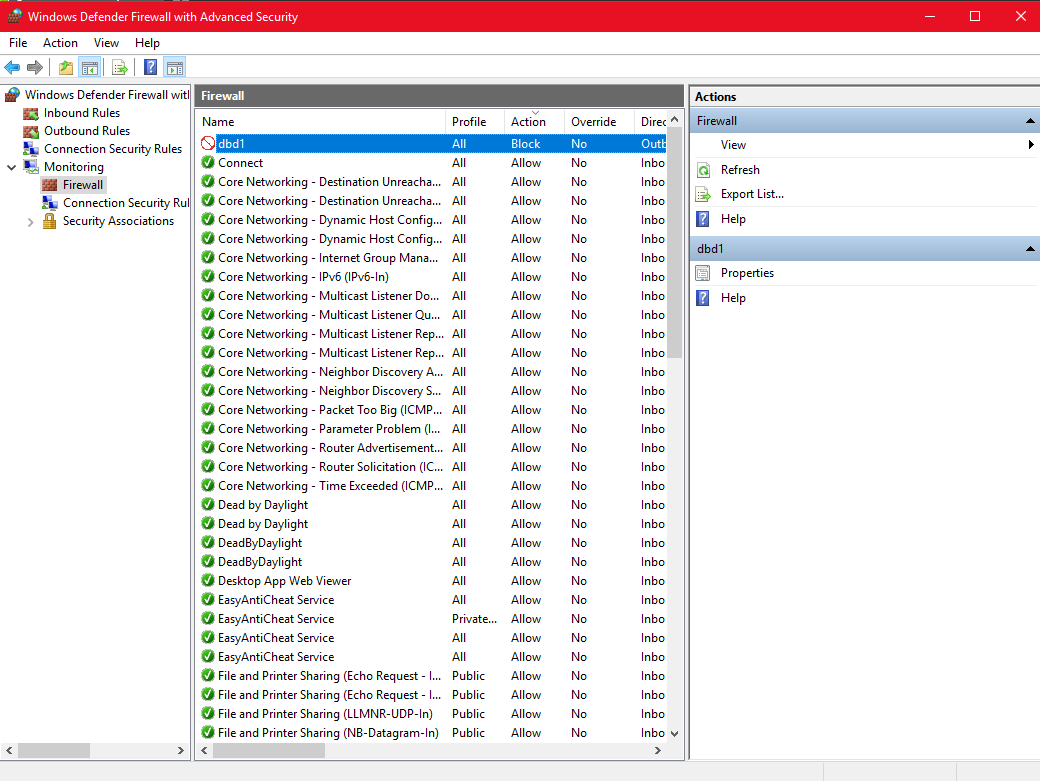Click scroll-right arrow of tree pane
This screenshot has width=1040, height=781.
pos(180,751)
